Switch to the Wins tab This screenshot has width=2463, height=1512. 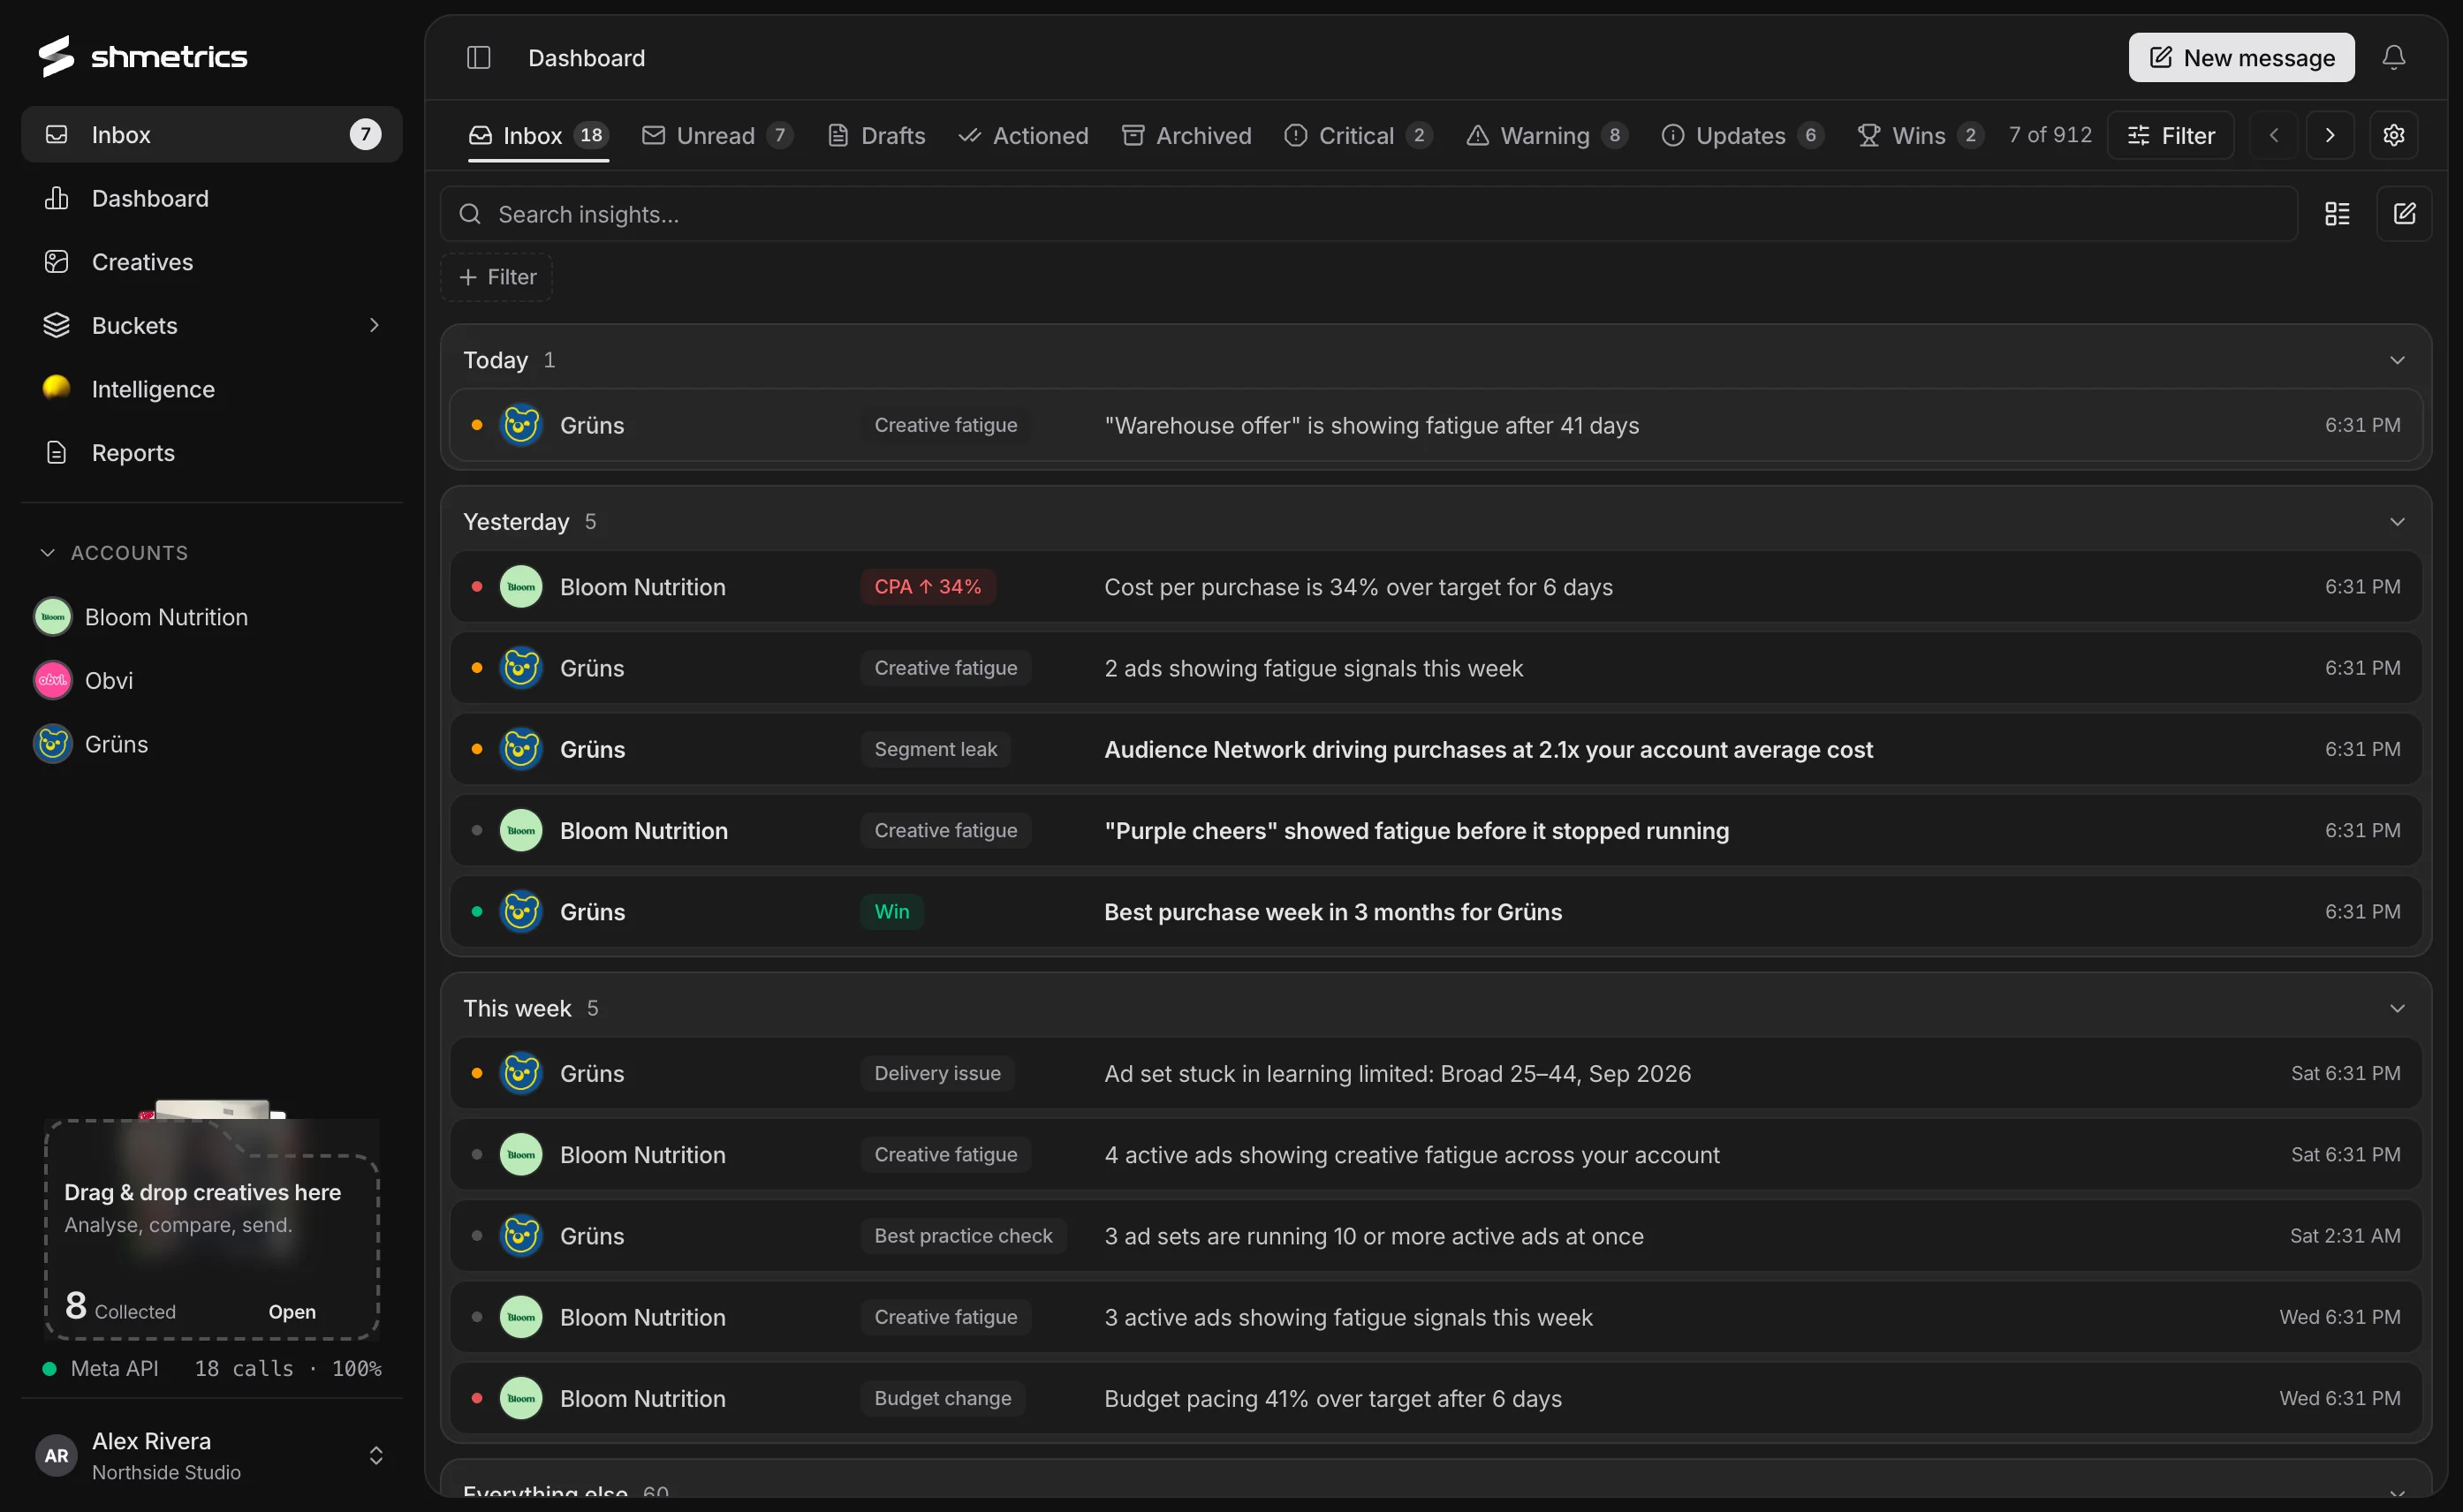point(1920,135)
